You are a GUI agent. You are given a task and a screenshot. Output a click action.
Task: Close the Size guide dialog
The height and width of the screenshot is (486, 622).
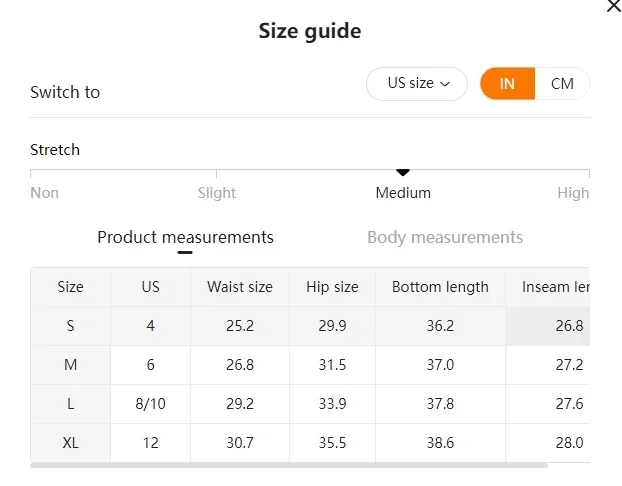[x=613, y=6]
